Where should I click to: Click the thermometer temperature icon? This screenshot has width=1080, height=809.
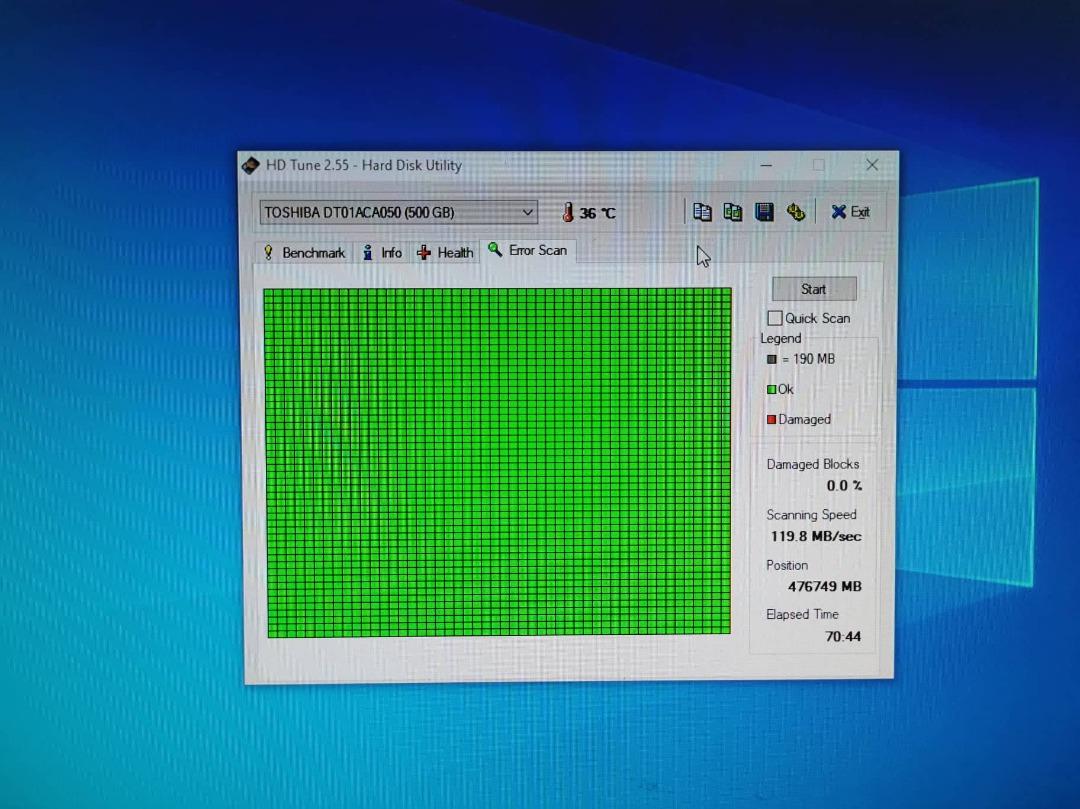(x=567, y=213)
